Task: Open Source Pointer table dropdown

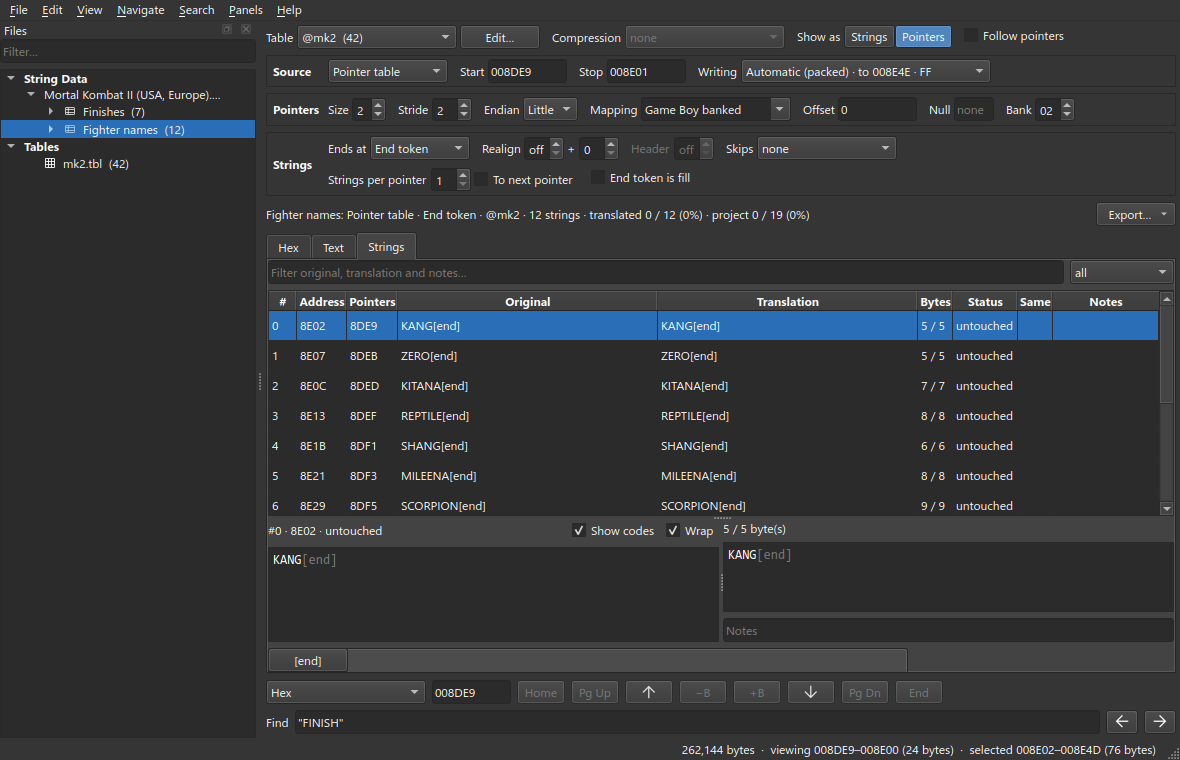Action: point(388,71)
